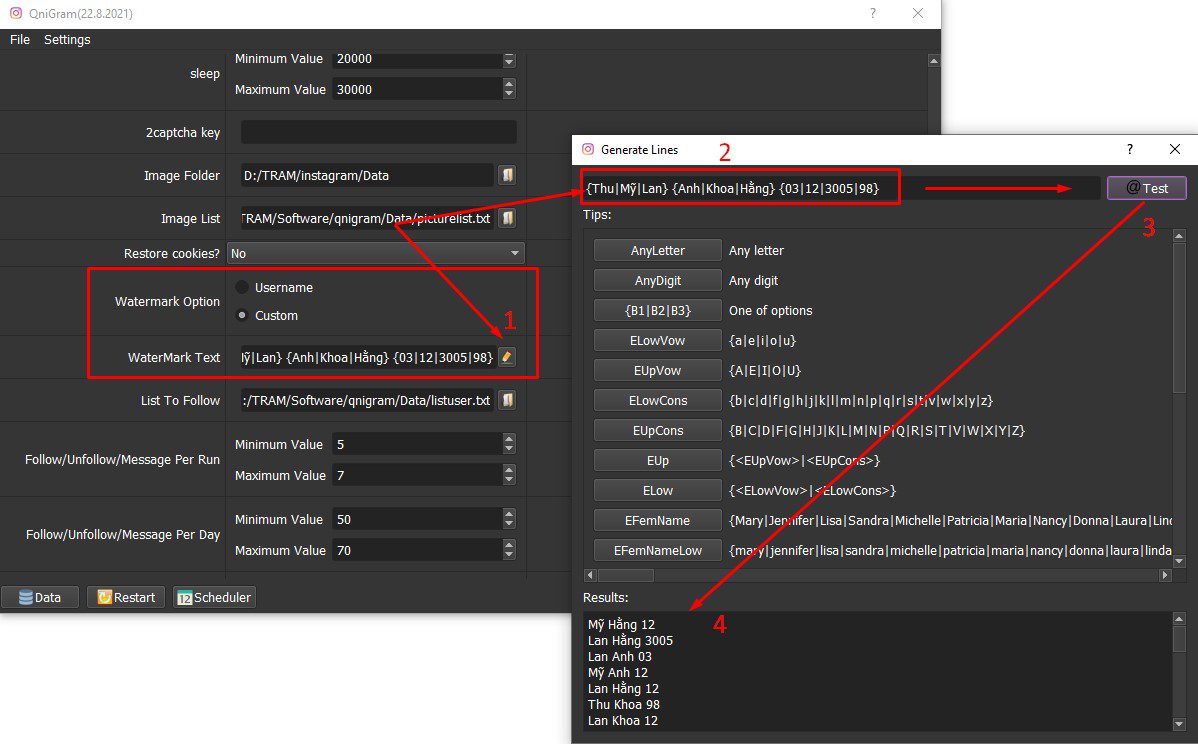1198x744 pixels.
Task: Click the 2captcha key input field
Action: coord(379,132)
